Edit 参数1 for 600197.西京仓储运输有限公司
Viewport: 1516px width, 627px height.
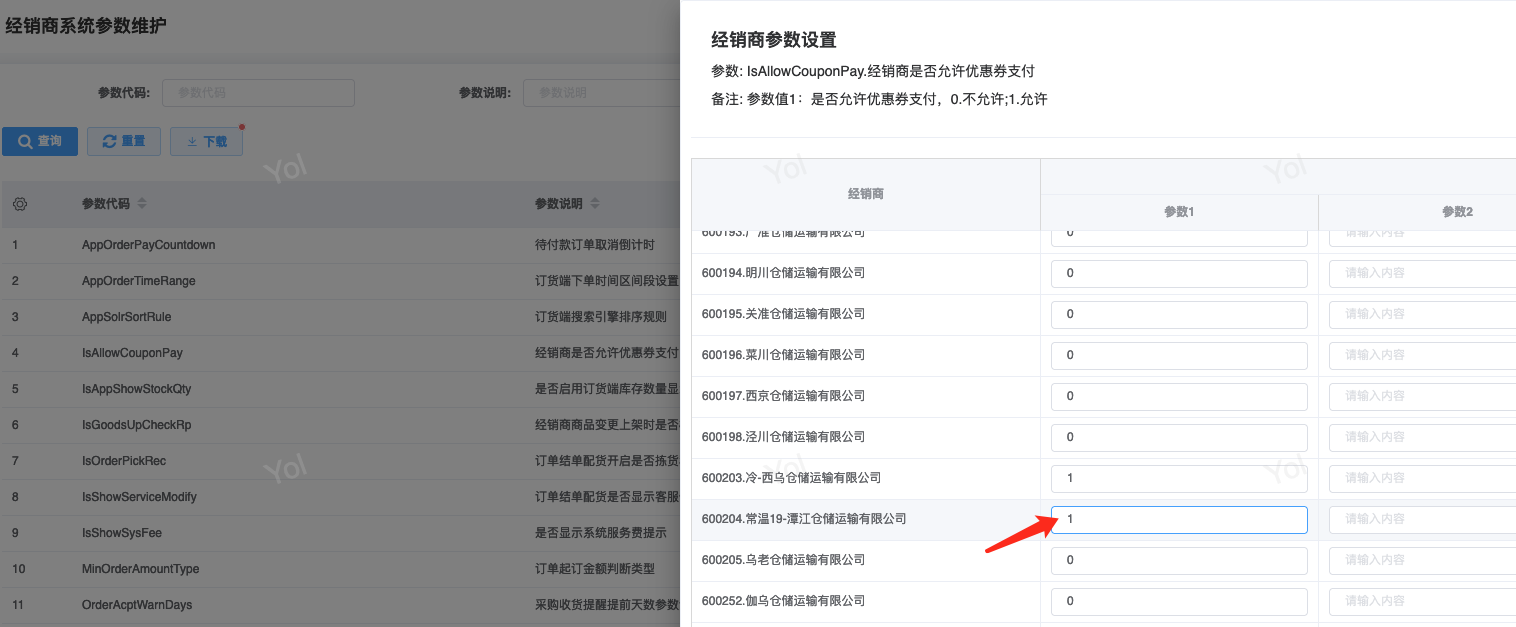click(x=1179, y=396)
